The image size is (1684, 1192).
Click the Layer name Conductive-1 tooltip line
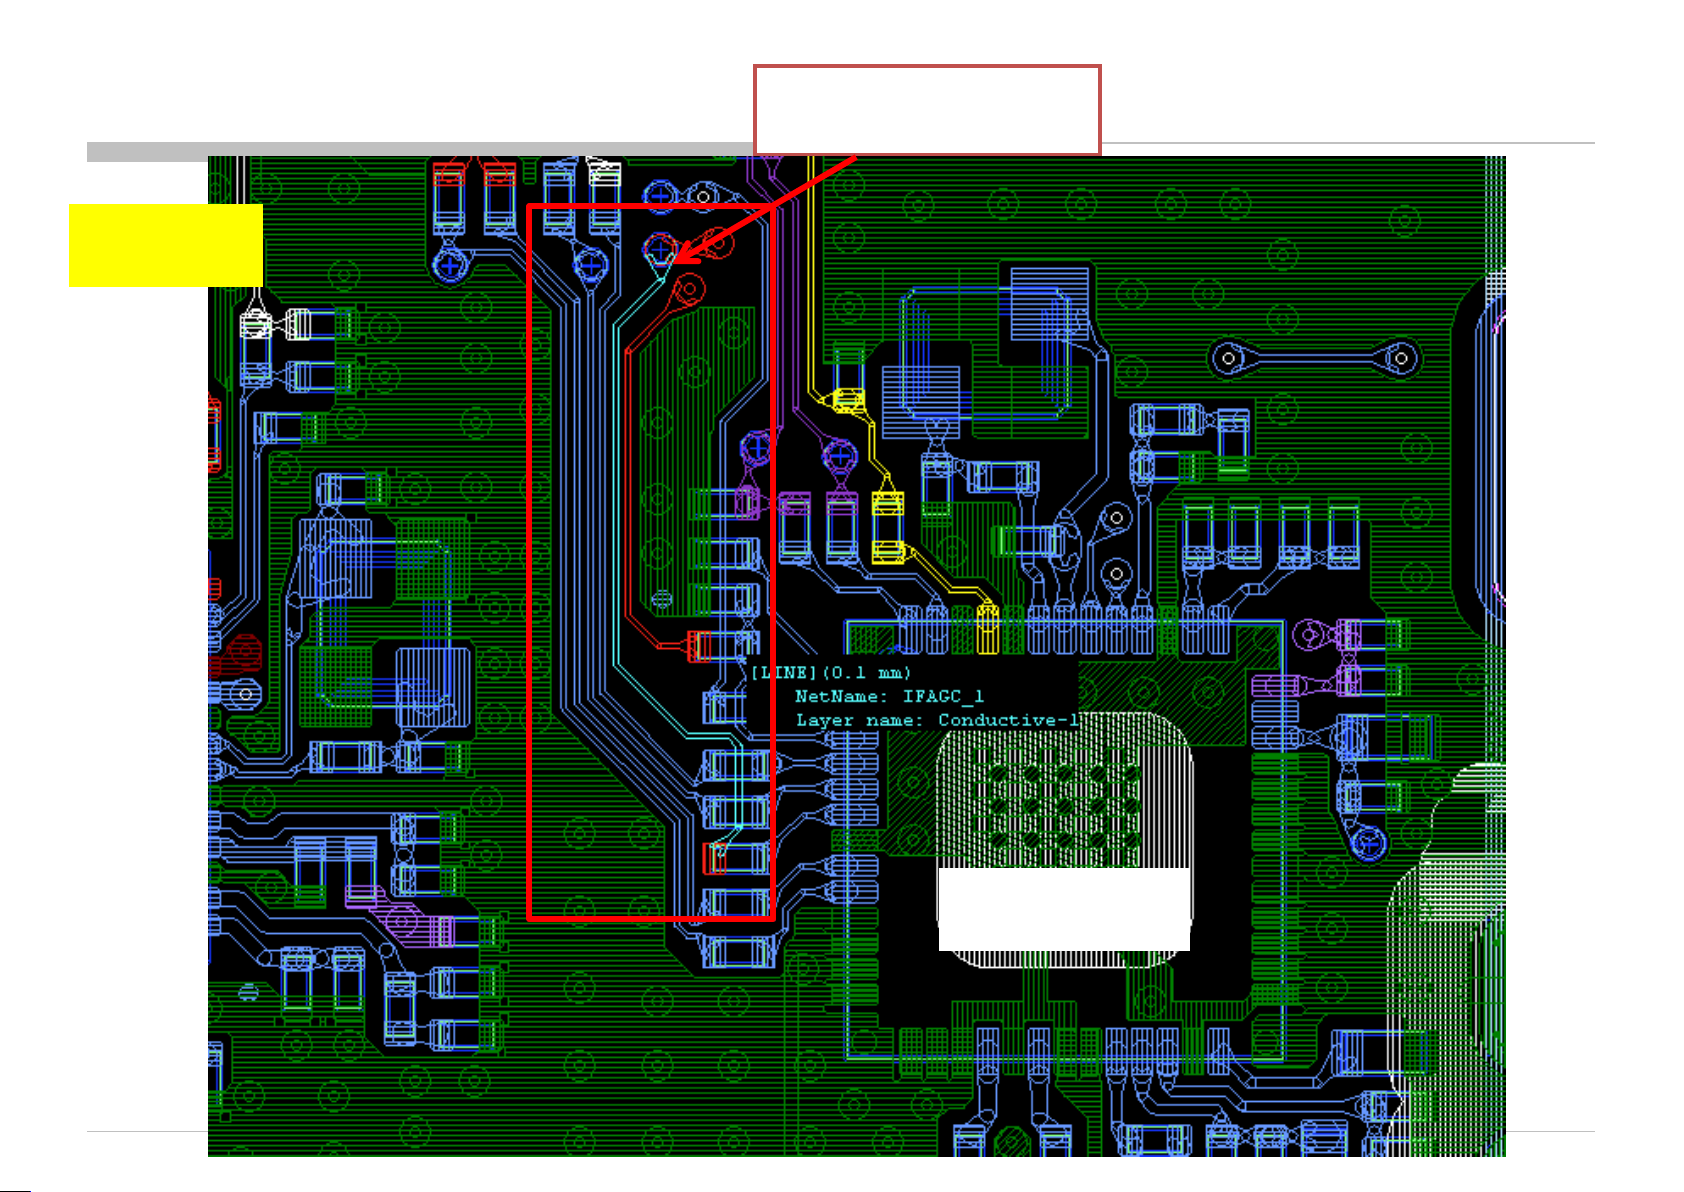click(x=936, y=720)
